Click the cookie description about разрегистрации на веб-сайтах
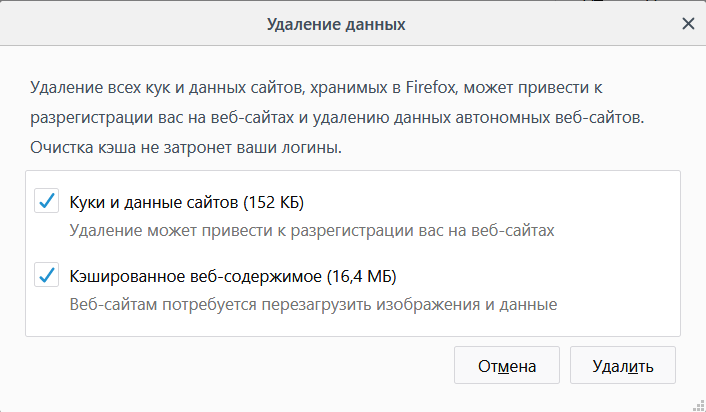The image size is (706, 412). click(312, 230)
